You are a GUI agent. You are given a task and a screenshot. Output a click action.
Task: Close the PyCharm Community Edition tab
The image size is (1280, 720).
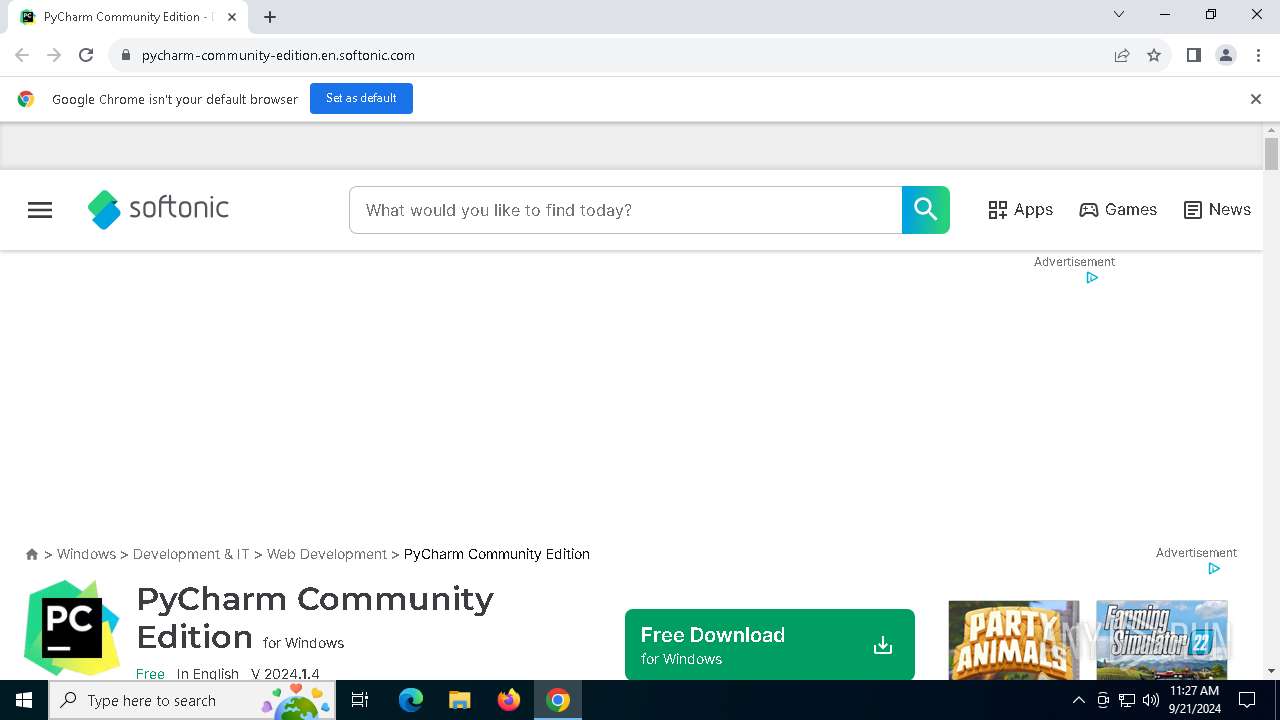point(232,17)
